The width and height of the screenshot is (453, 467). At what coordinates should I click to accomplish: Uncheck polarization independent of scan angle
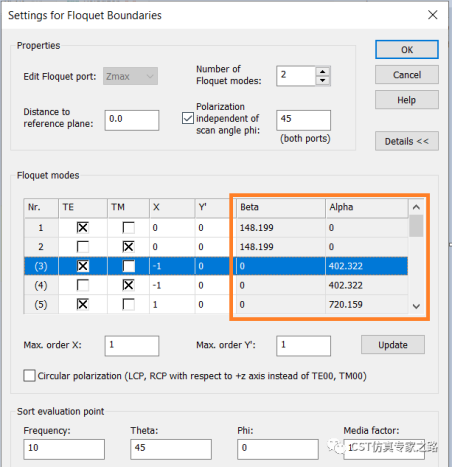[188, 118]
